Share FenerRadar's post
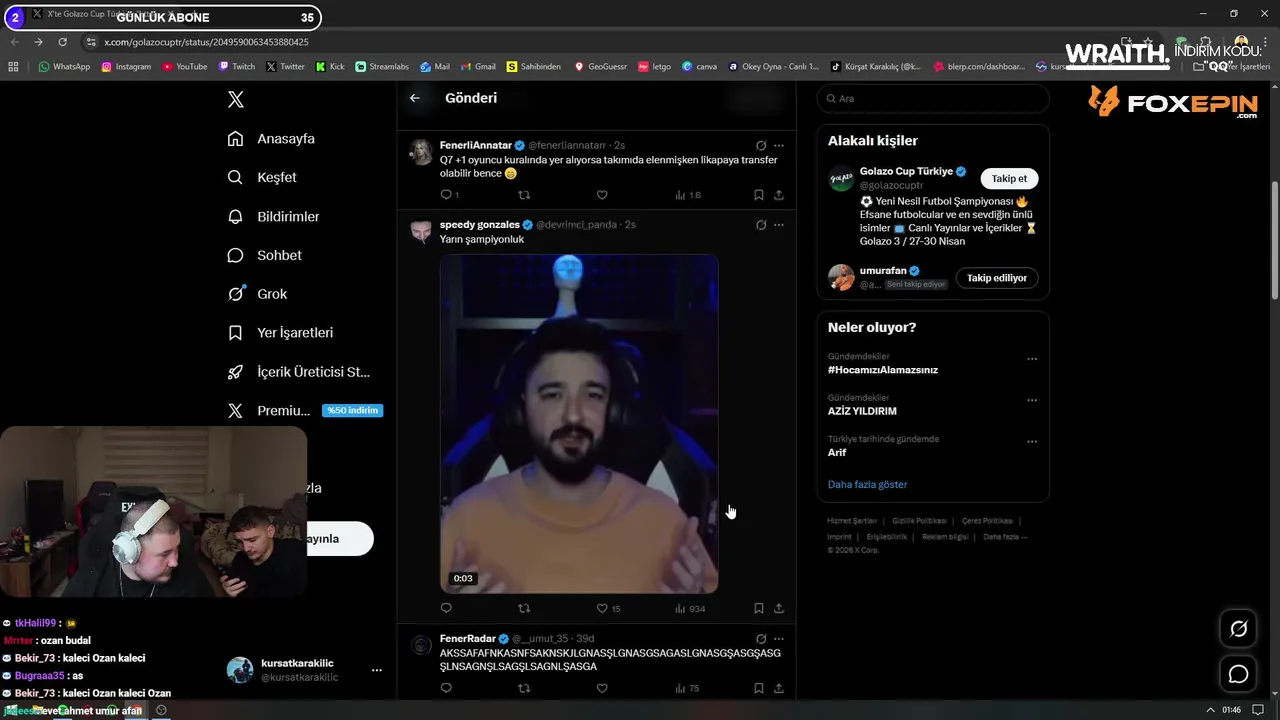The height and width of the screenshot is (720, 1280). tap(779, 688)
